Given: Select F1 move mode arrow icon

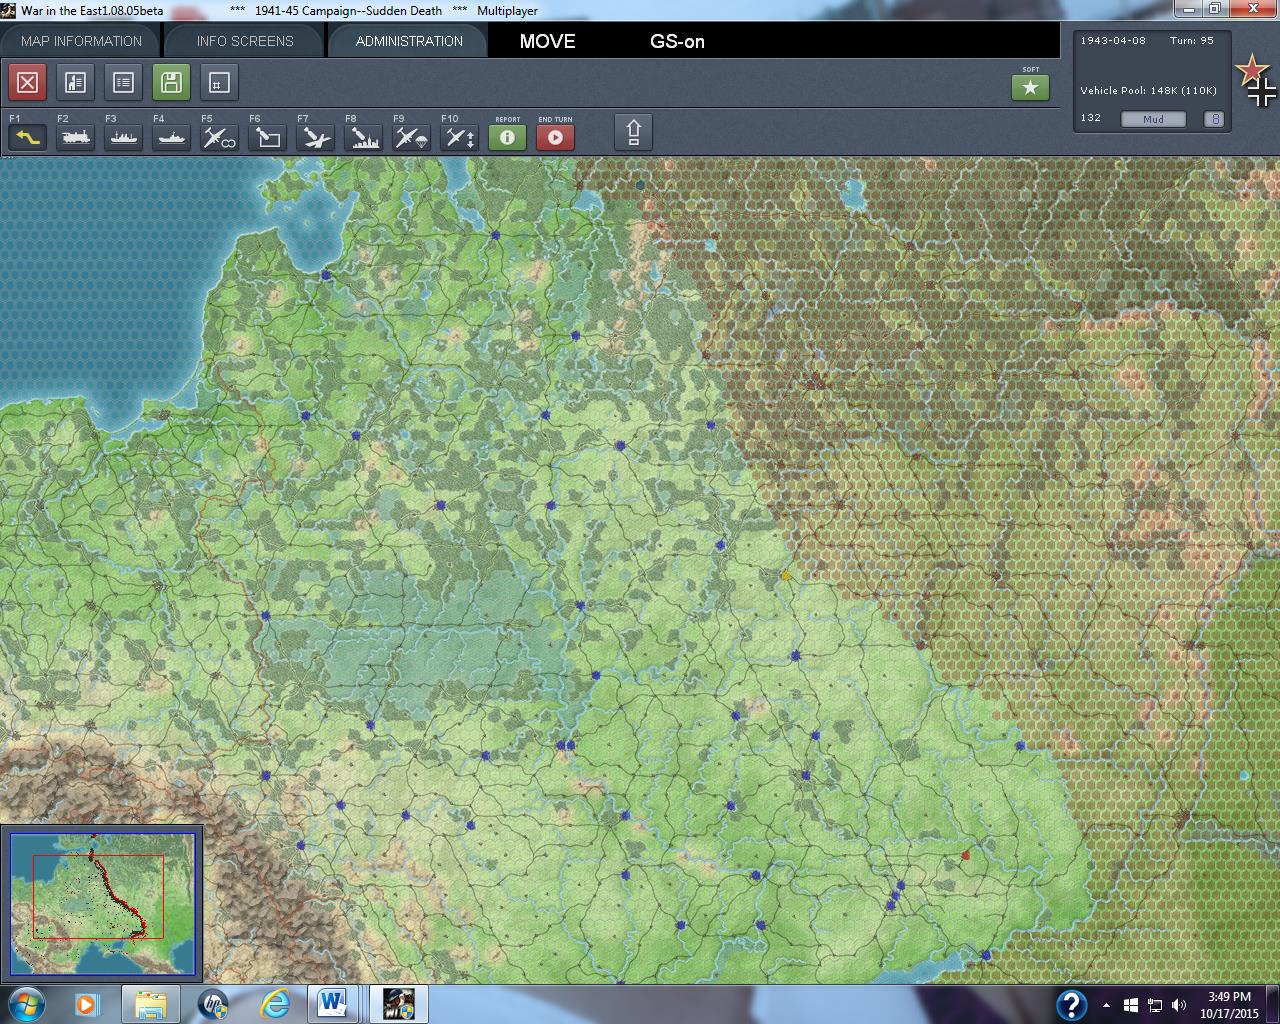Looking at the screenshot, I should [x=27, y=137].
